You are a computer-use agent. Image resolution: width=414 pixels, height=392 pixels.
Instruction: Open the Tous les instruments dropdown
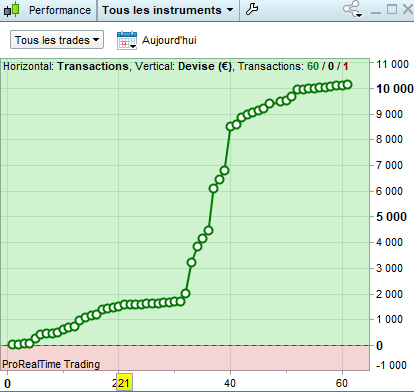tap(168, 10)
